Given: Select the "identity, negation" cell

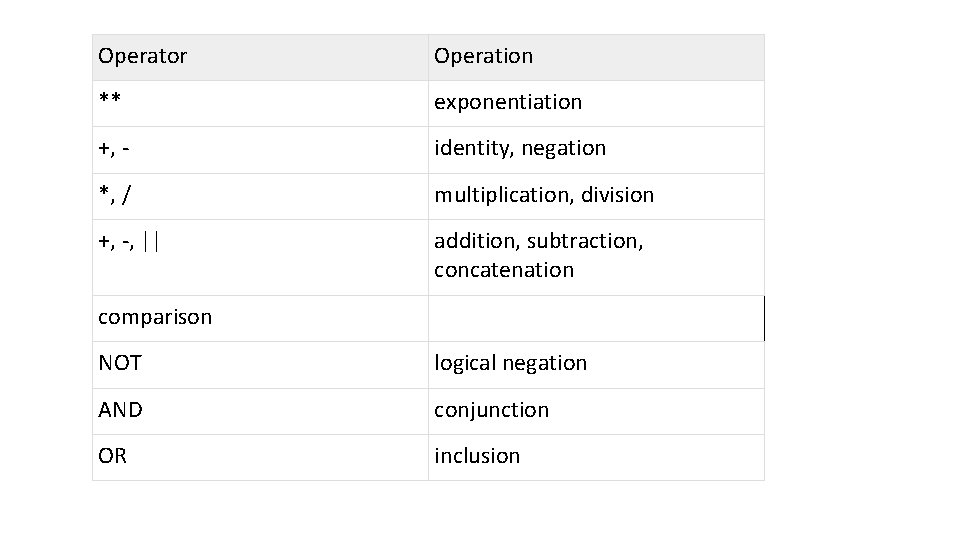Looking at the screenshot, I should point(519,148).
